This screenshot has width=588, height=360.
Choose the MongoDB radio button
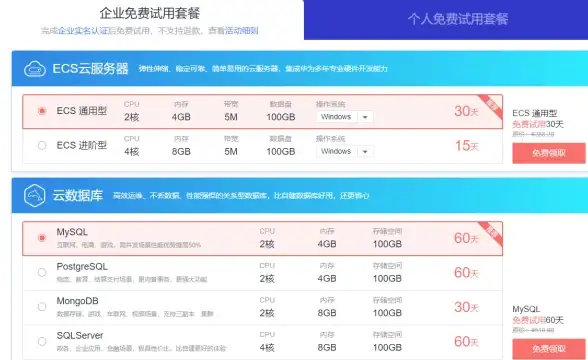[x=42, y=307]
